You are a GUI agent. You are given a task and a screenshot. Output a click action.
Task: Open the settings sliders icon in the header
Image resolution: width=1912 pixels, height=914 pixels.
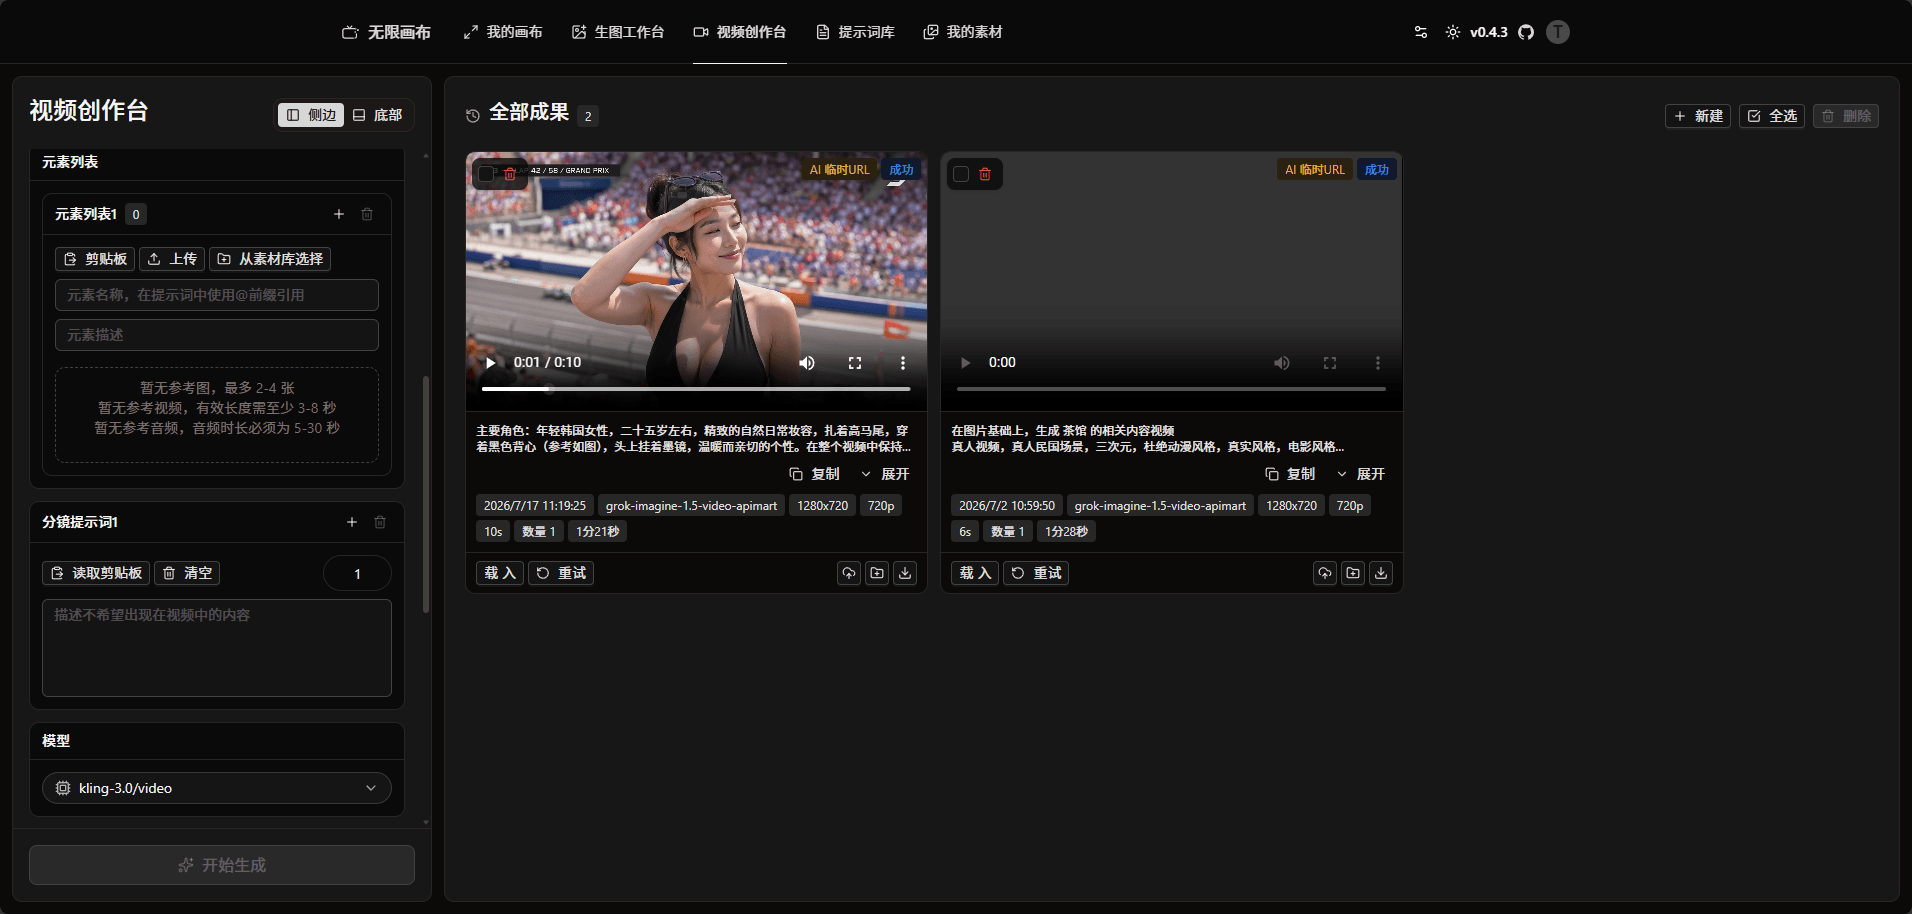click(1421, 32)
